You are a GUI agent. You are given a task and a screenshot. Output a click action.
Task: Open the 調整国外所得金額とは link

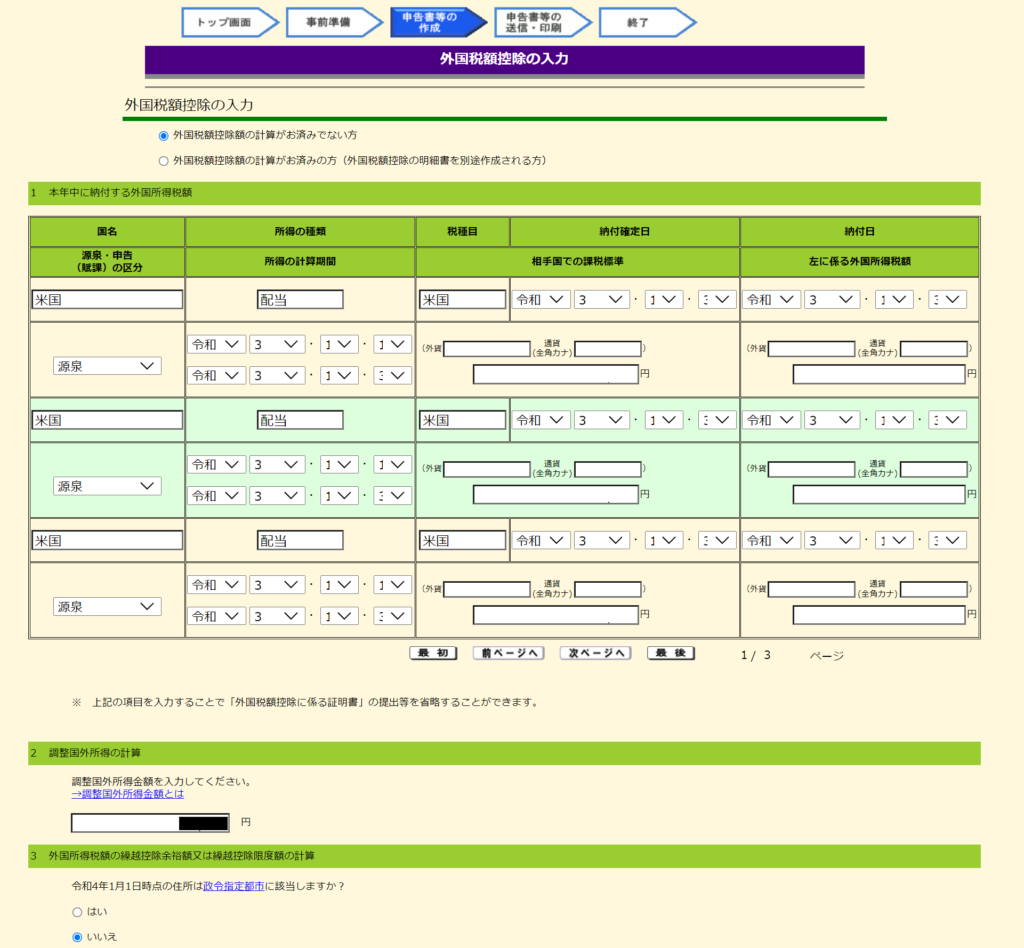click(x=128, y=794)
